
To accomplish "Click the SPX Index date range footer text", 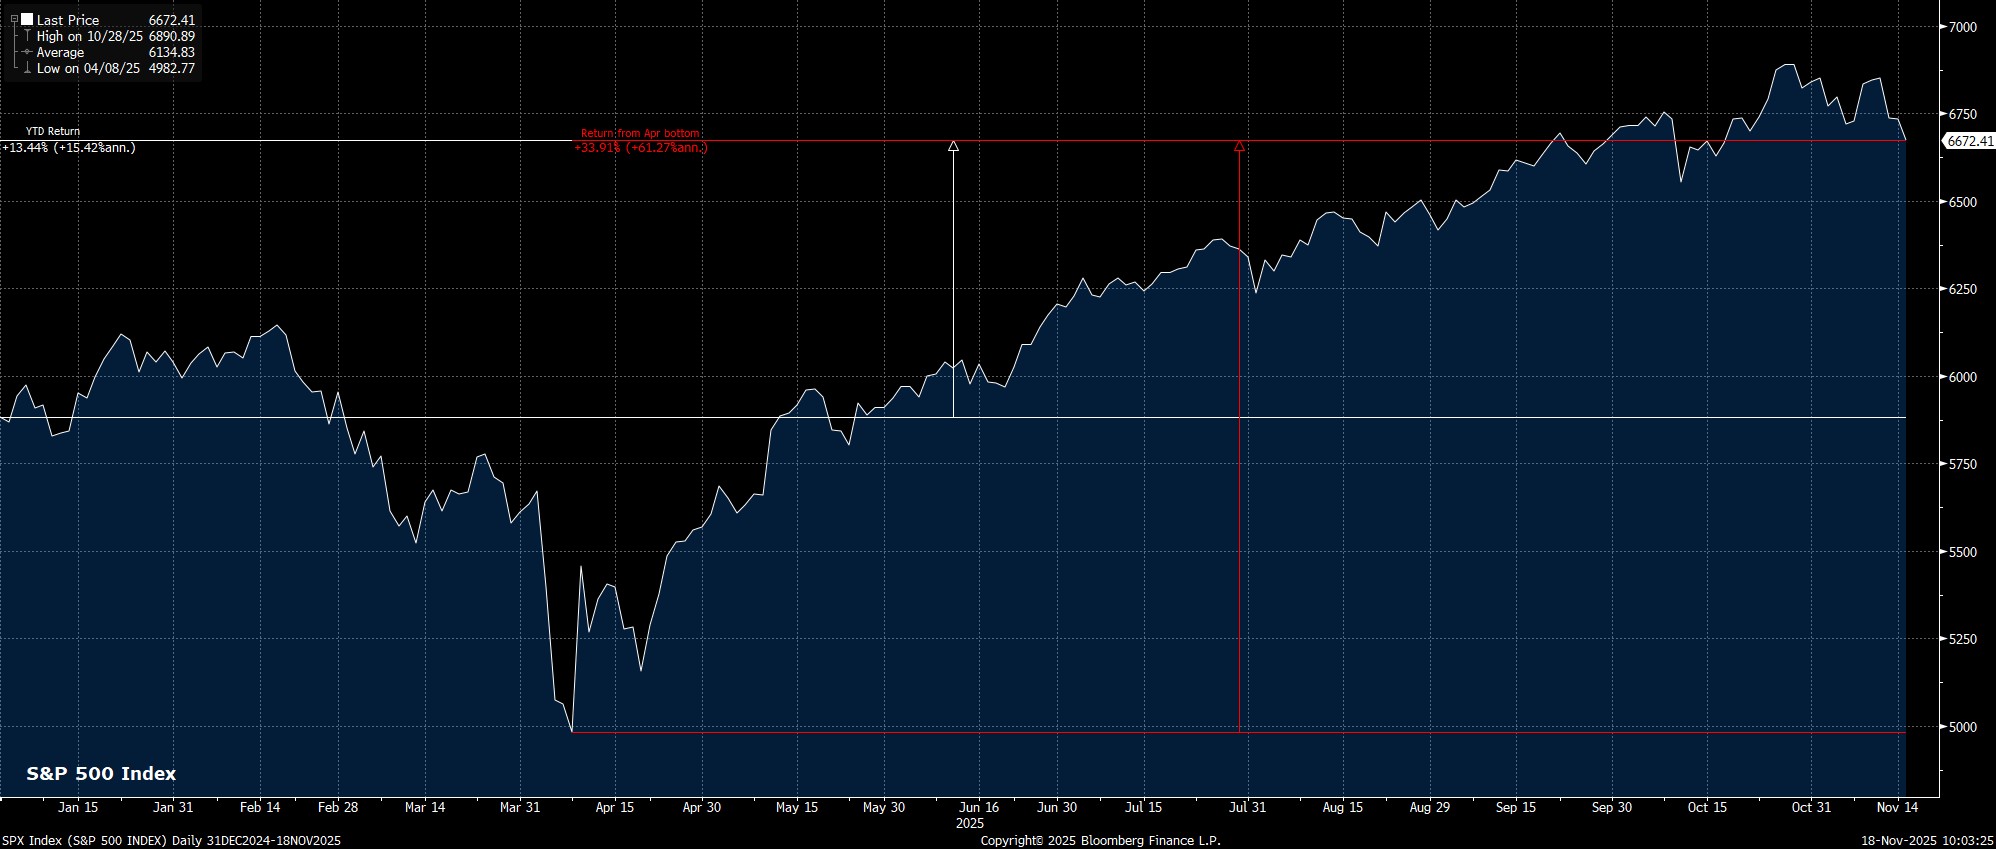I will click(171, 841).
